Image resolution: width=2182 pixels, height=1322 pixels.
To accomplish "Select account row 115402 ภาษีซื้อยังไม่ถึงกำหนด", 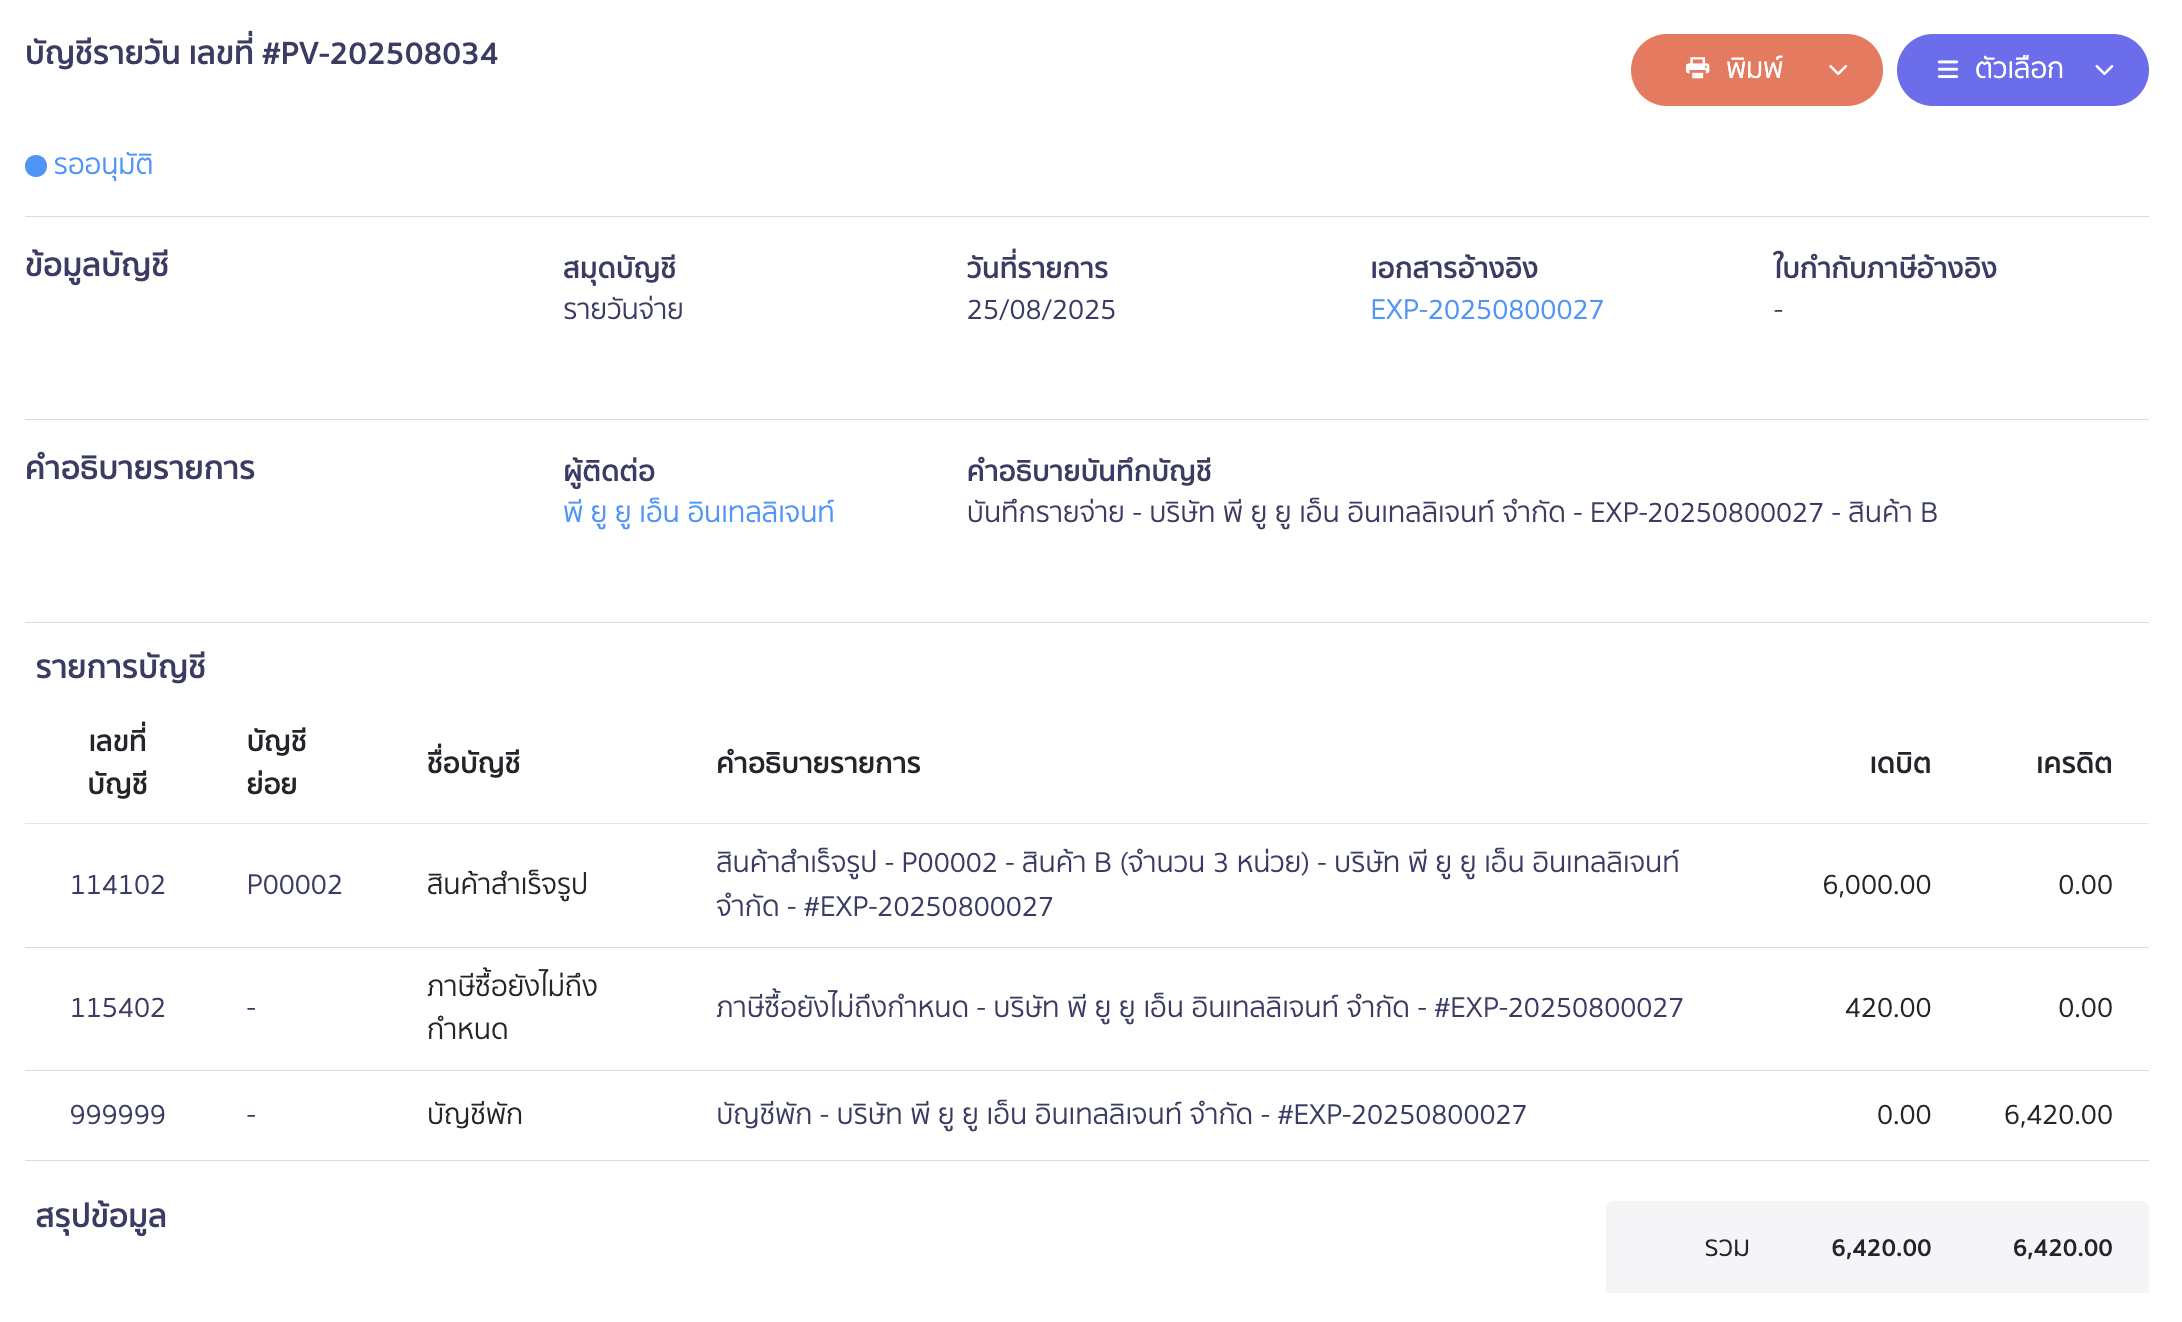I will 1087,1008.
